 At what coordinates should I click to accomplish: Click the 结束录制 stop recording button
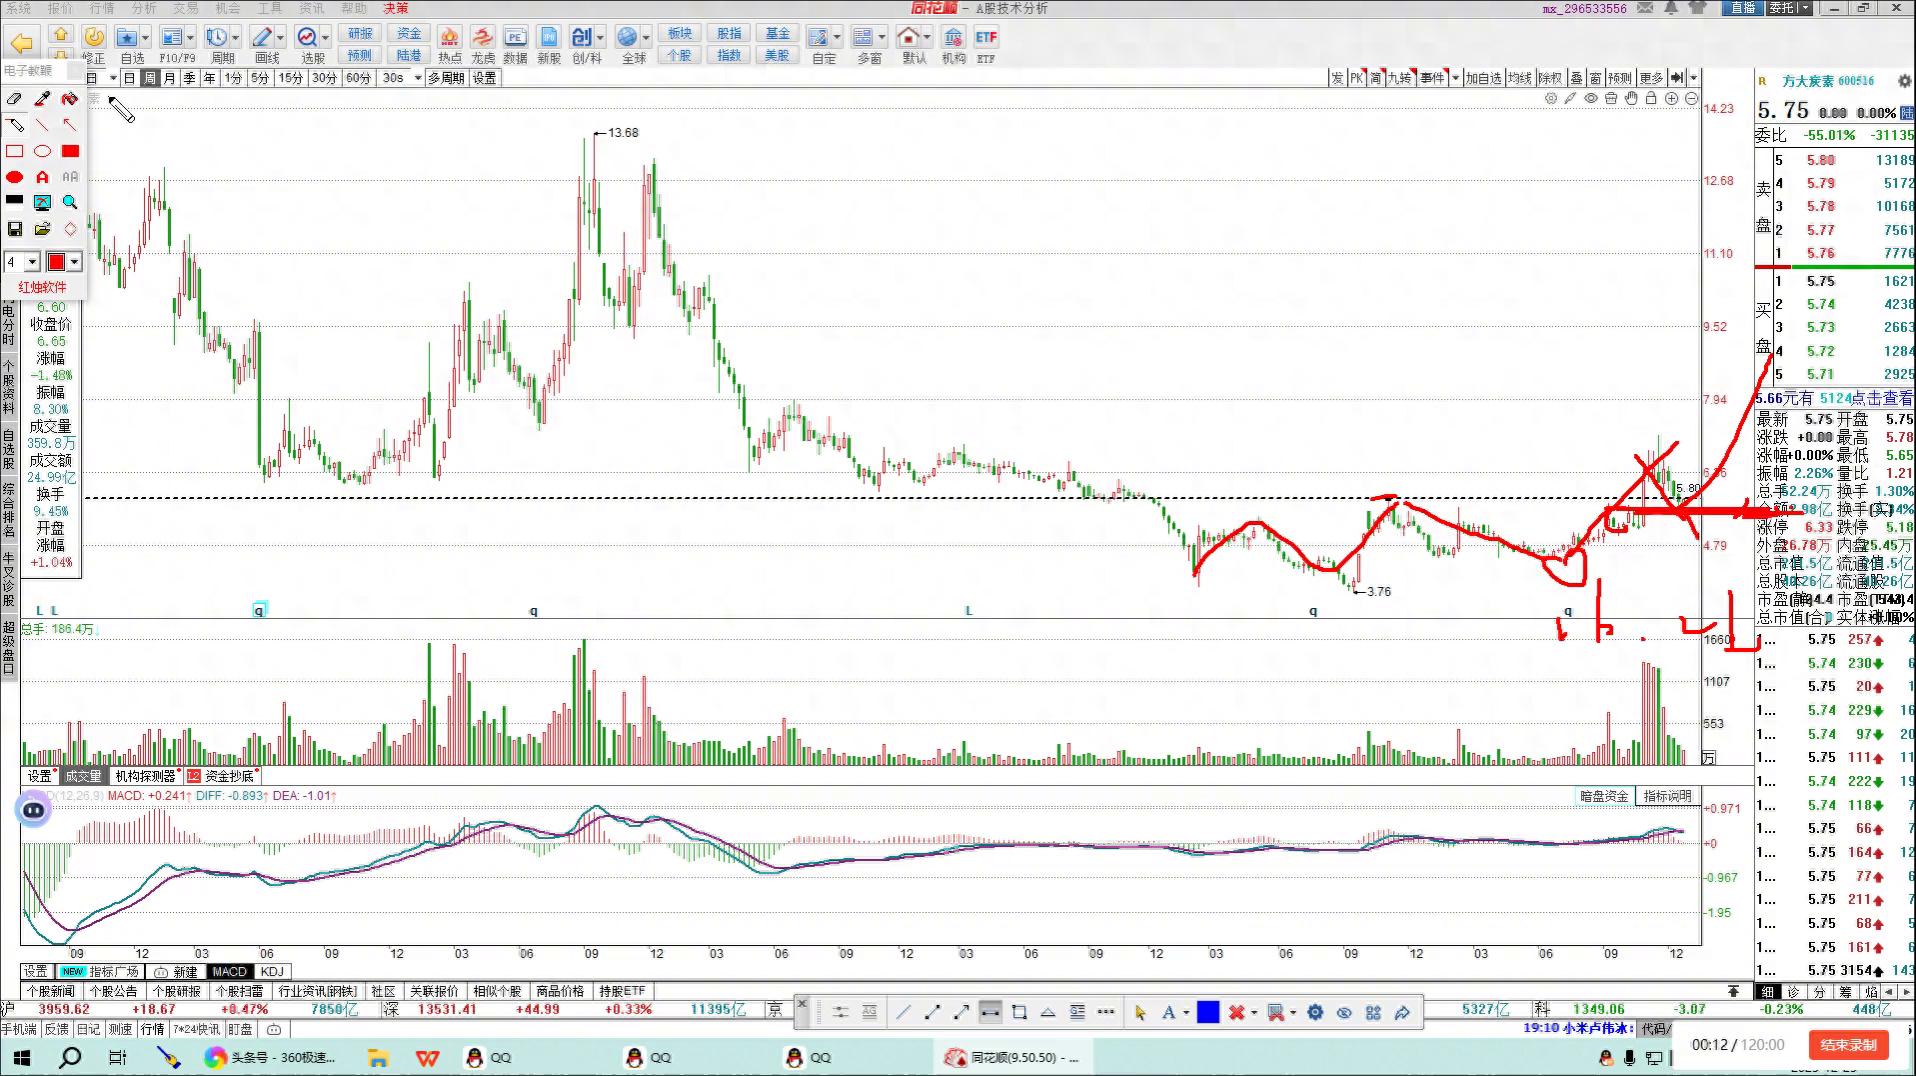click(x=1848, y=1045)
